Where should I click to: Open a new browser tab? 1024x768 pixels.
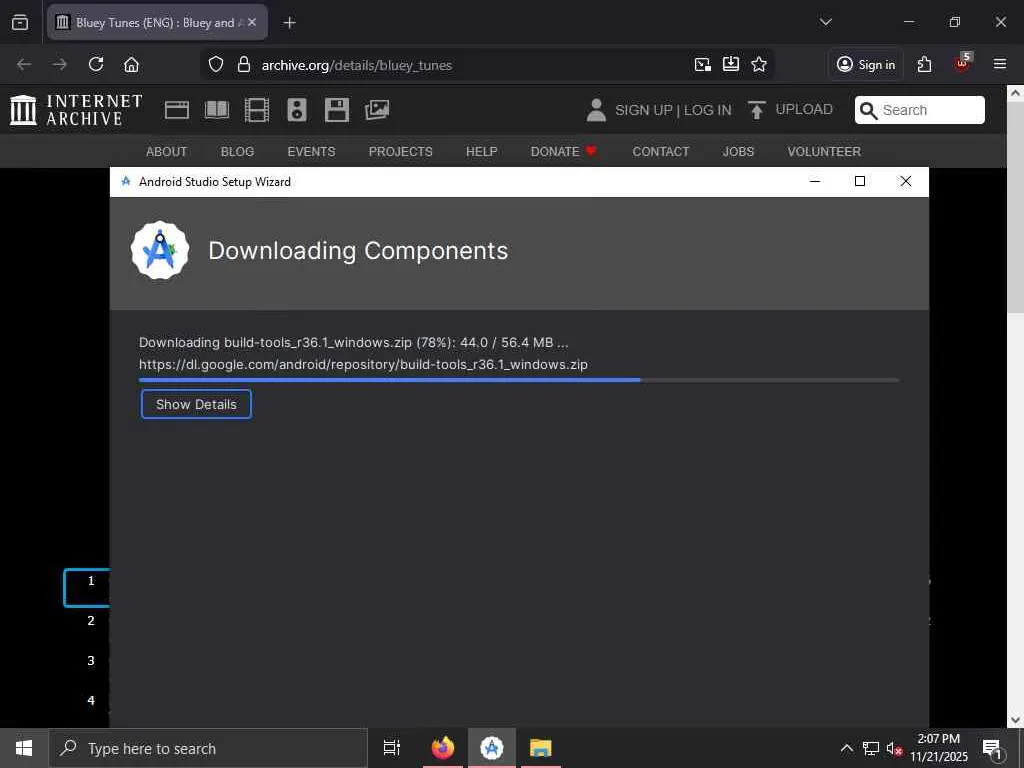tap(289, 23)
